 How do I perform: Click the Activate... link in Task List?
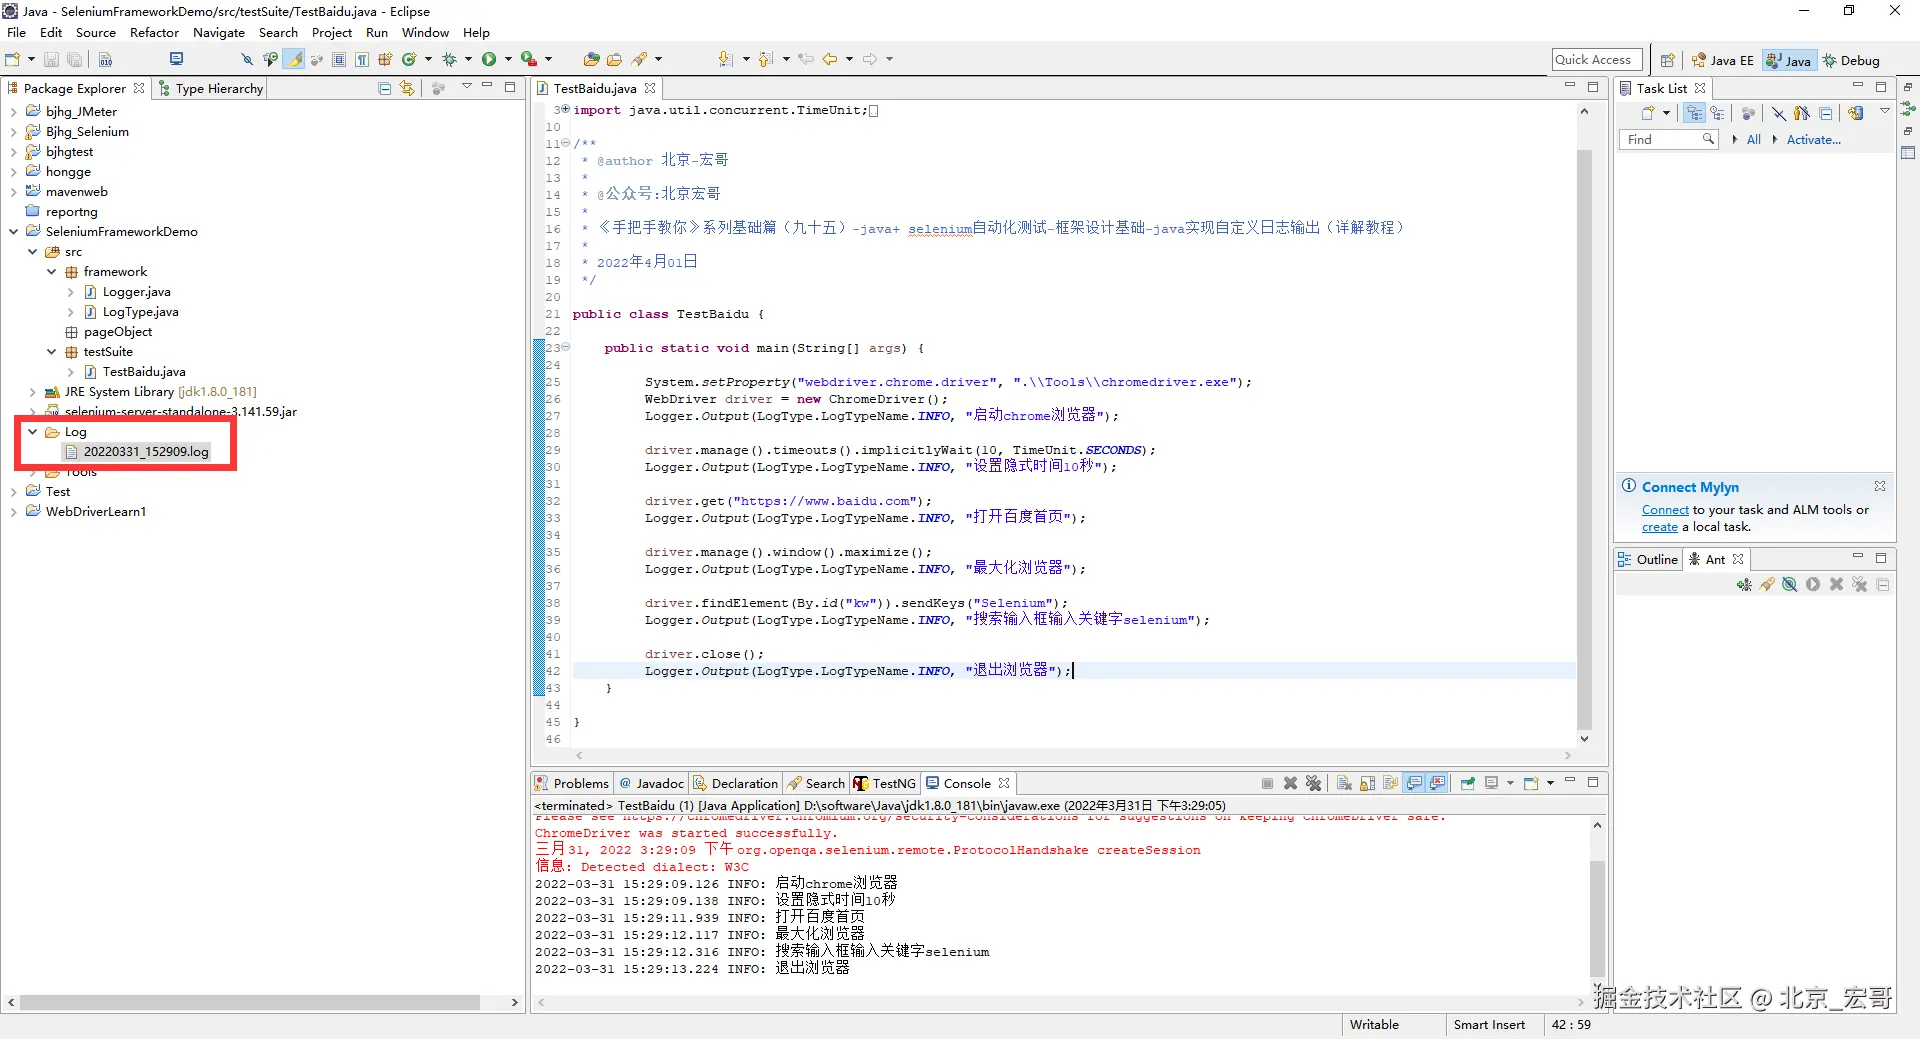tap(1814, 140)
